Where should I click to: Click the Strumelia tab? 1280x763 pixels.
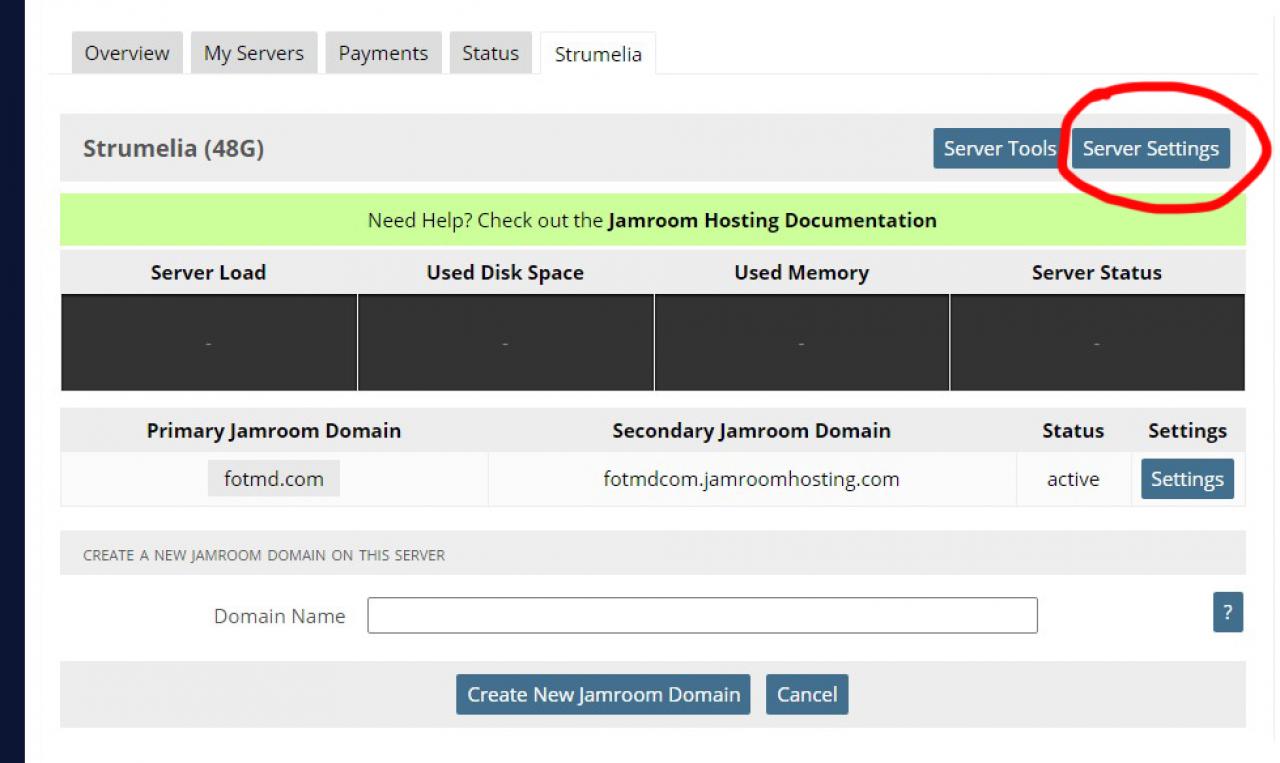(598, 54)
